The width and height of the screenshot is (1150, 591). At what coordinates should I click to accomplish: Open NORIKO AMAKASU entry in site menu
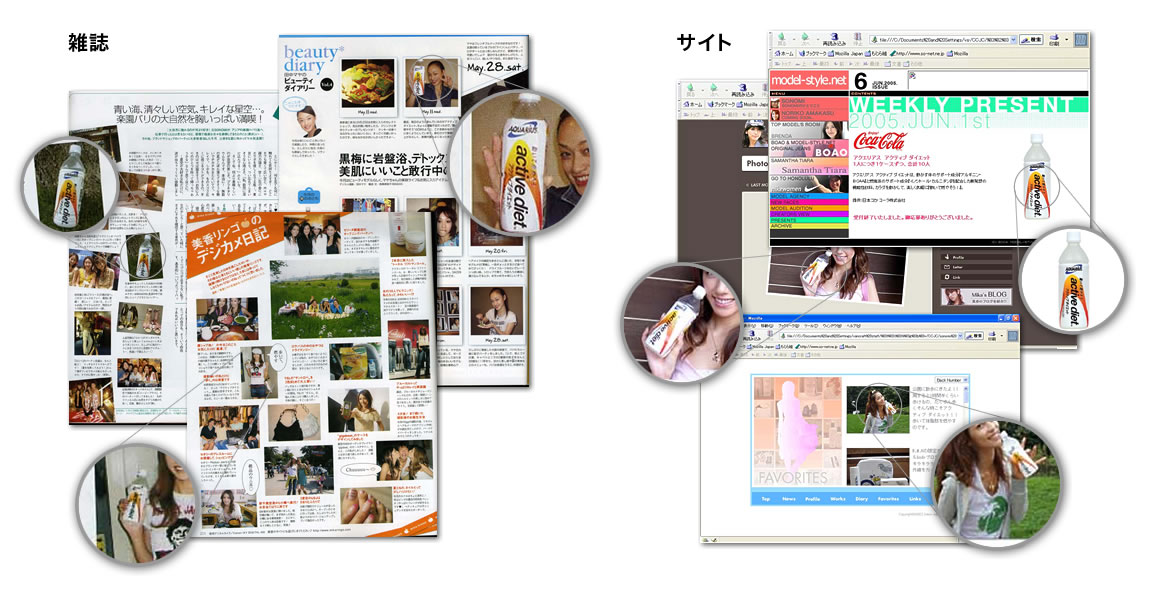click(x=809, y=114)
